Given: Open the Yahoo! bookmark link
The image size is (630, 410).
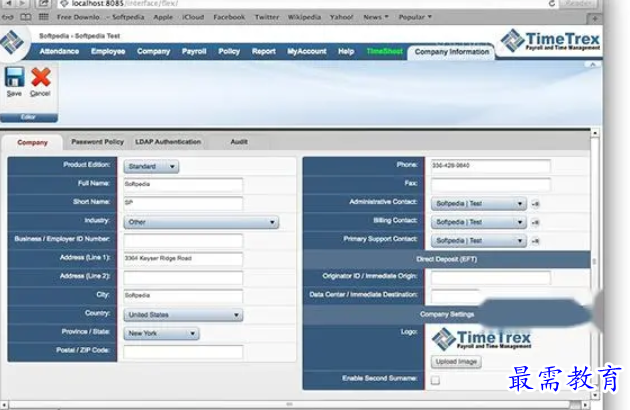Looking at the screenshot, I should pyautogui.click(x=342, y=17).
